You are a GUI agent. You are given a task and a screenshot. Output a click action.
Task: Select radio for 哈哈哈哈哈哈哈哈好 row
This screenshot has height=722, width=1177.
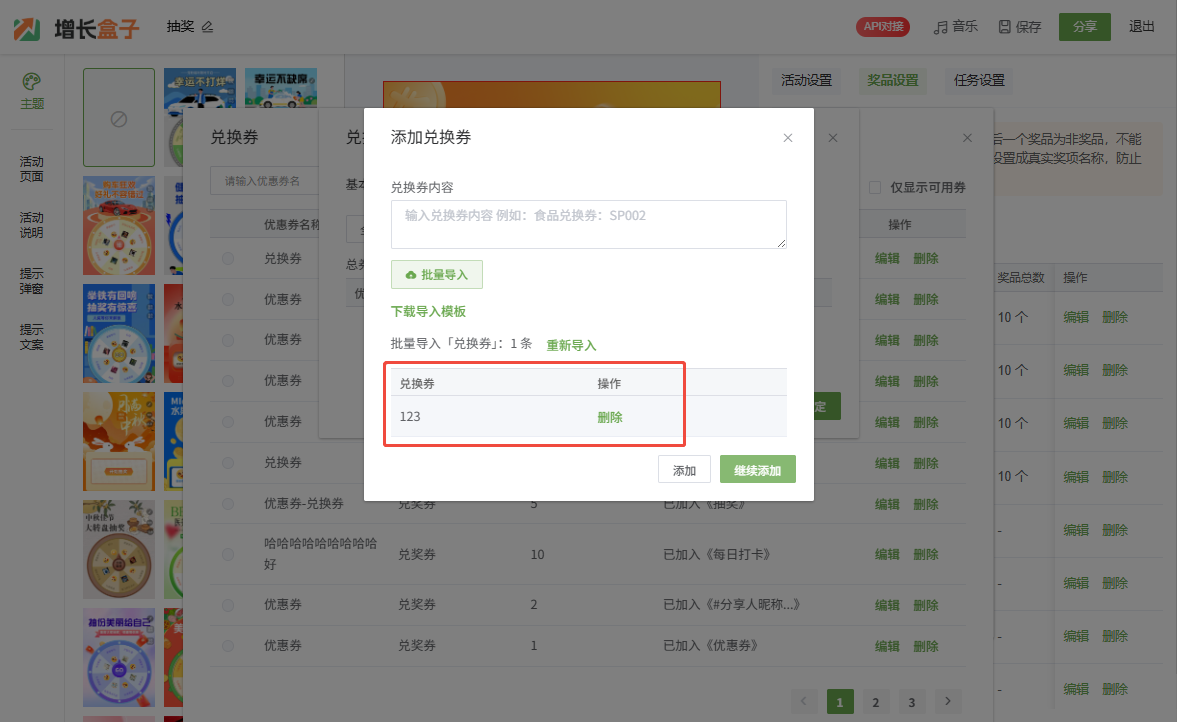(x=228, y=555)
